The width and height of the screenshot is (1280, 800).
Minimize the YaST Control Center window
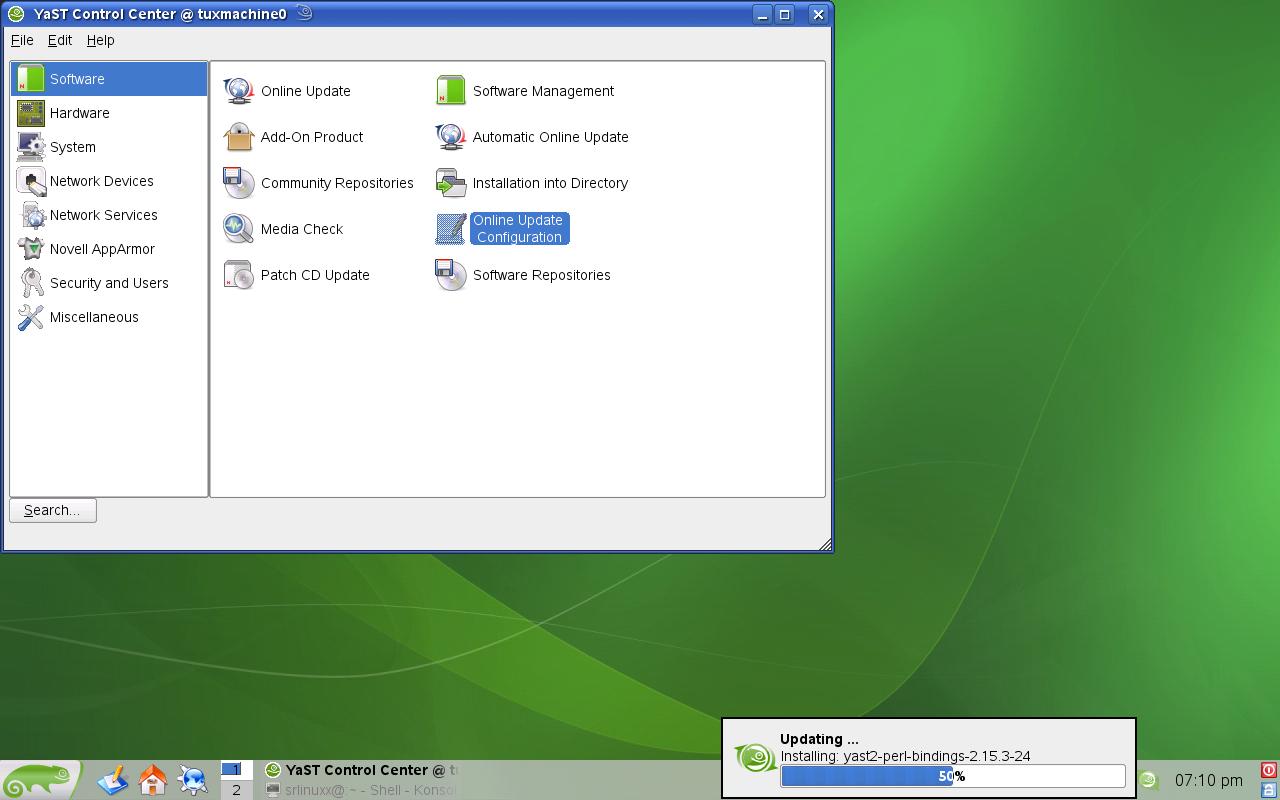[762, 14]
